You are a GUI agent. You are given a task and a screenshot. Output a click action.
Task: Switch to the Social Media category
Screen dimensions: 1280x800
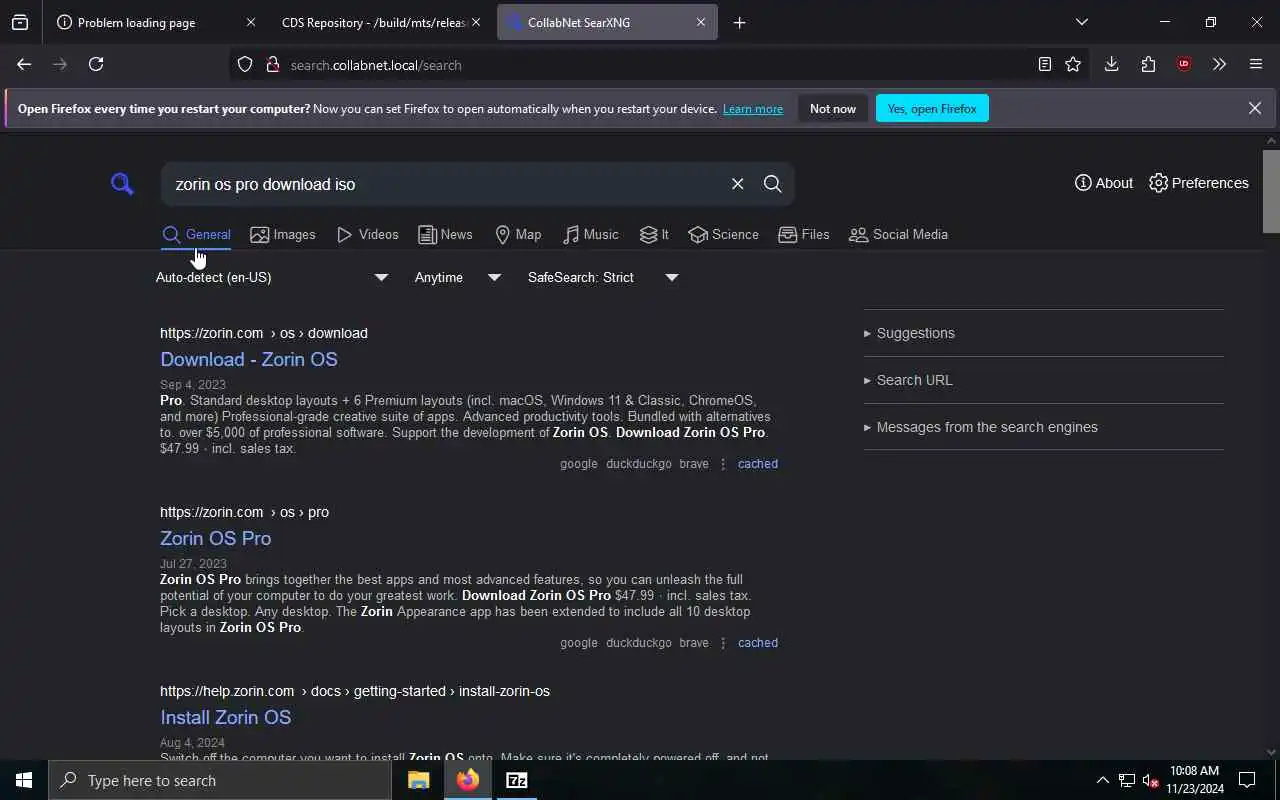pos(898,234)
